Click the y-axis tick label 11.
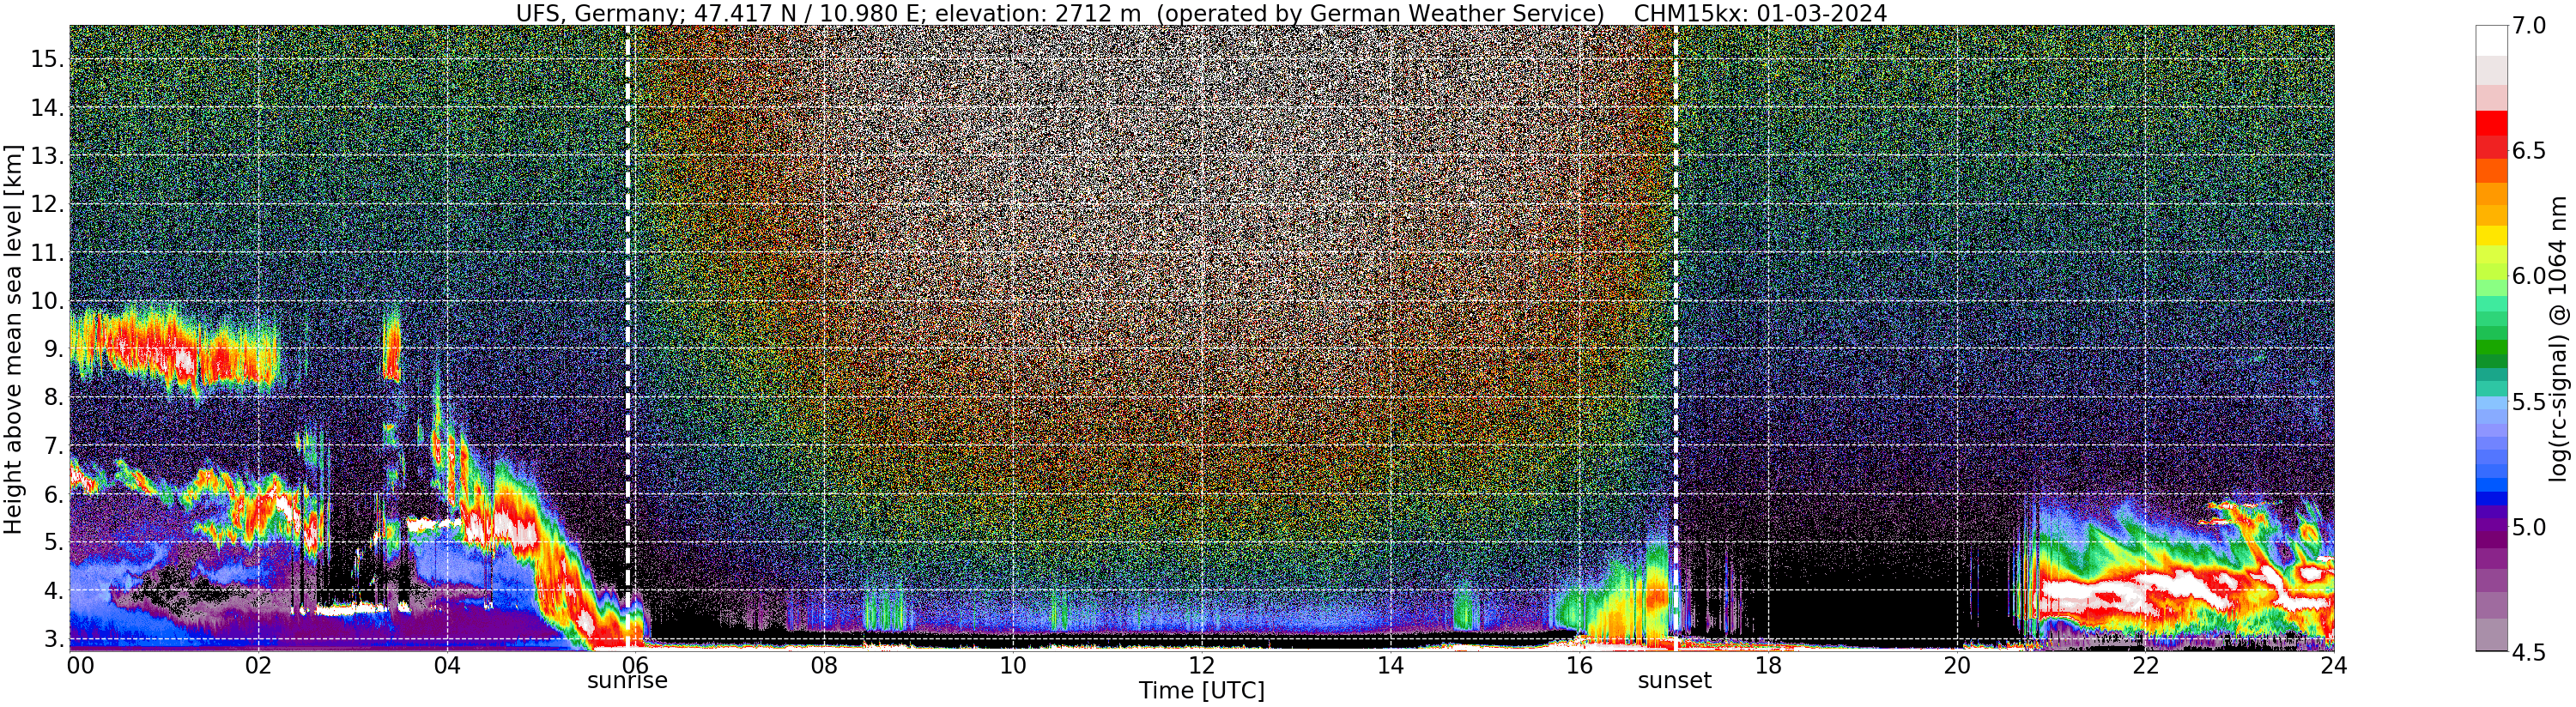This screenshot has height=707, width=2576. pos(47,253)
